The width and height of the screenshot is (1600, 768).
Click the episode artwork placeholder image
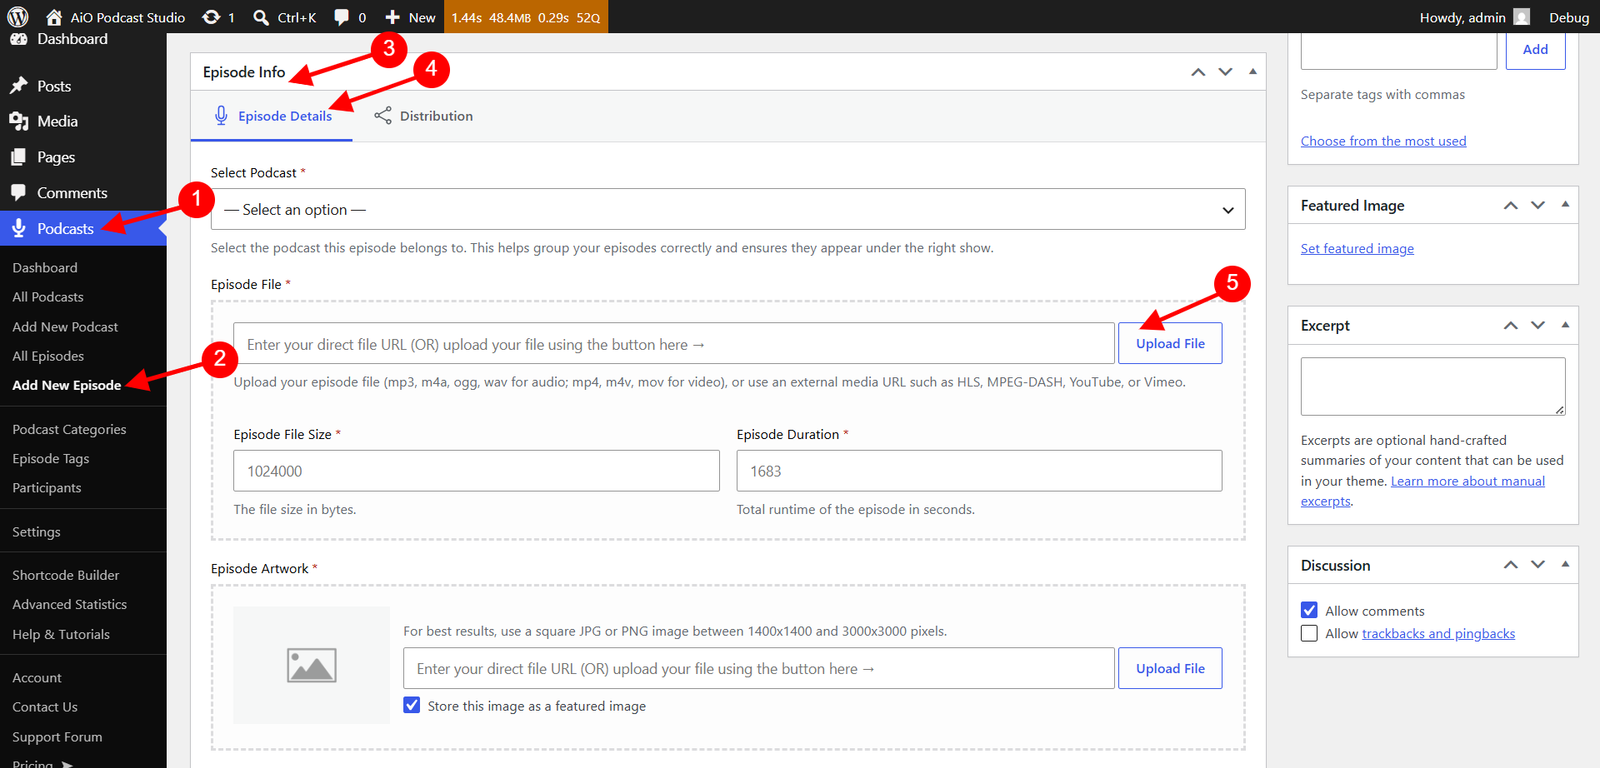311,665
